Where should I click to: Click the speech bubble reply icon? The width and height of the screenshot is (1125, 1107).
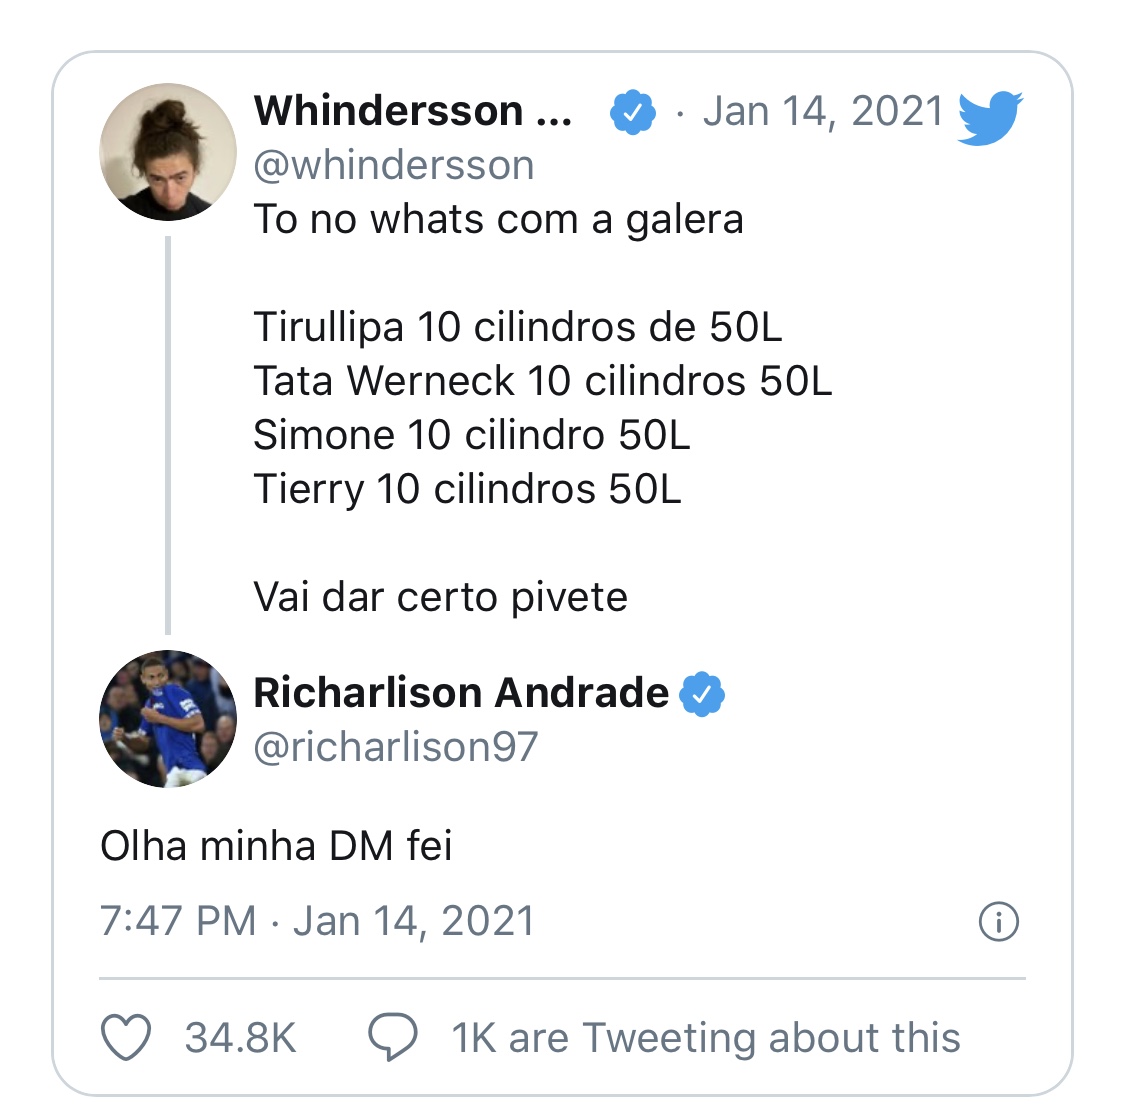(392, 1037)
